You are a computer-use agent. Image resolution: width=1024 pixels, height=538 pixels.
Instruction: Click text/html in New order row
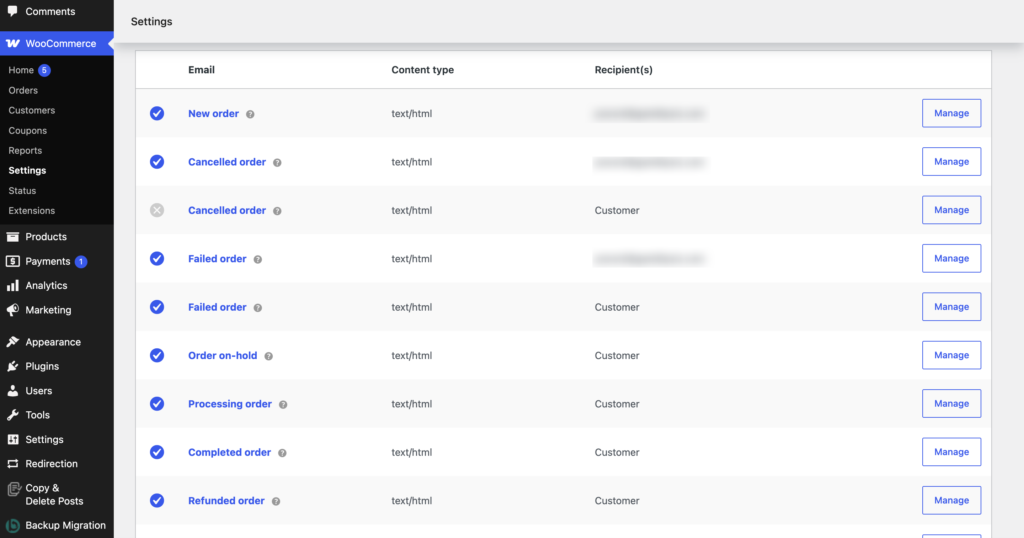[x=411, y=114]
